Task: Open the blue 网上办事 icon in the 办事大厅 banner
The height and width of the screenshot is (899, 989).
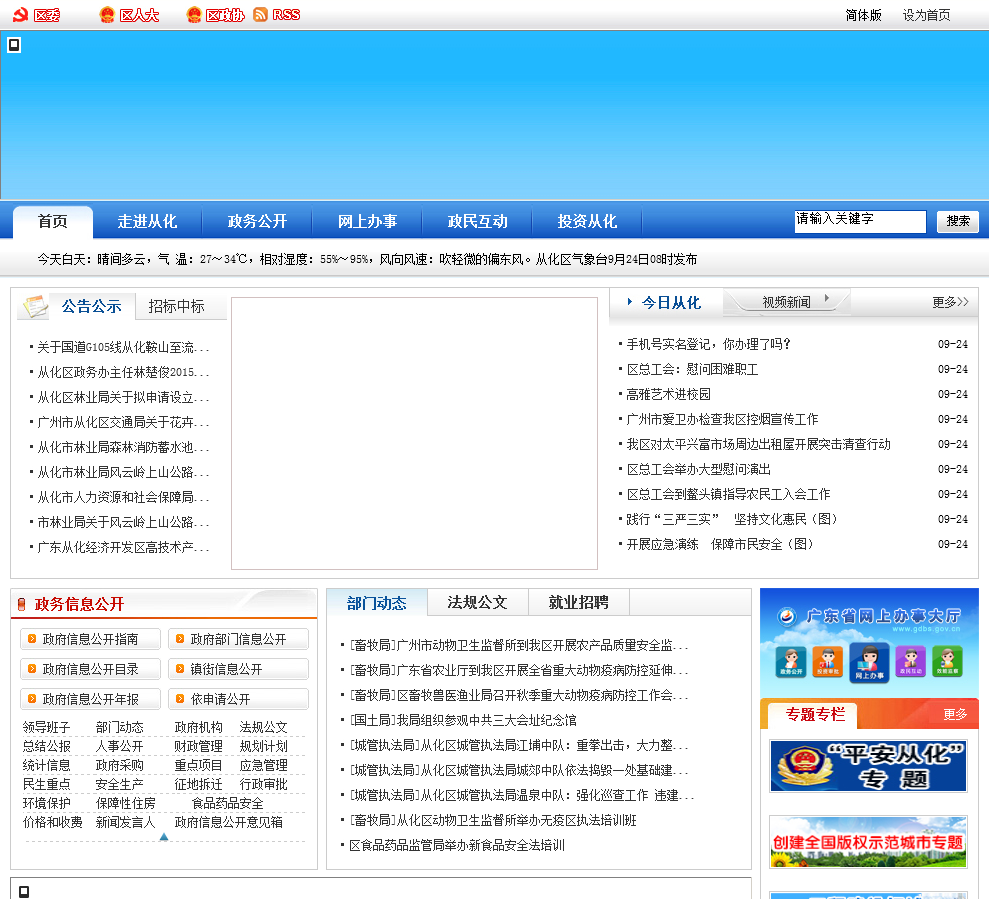Action: click(870, 662)
